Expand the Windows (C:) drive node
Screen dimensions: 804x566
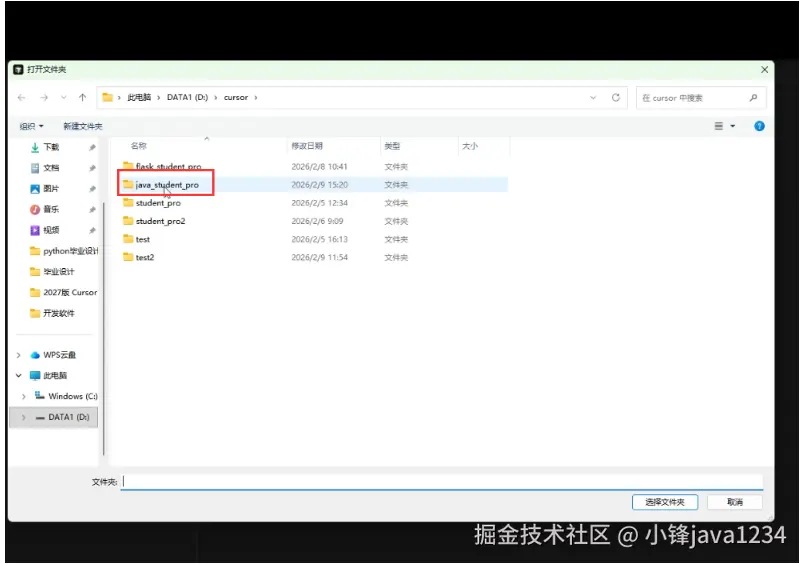pyautogui.click(x=24, y=396)
